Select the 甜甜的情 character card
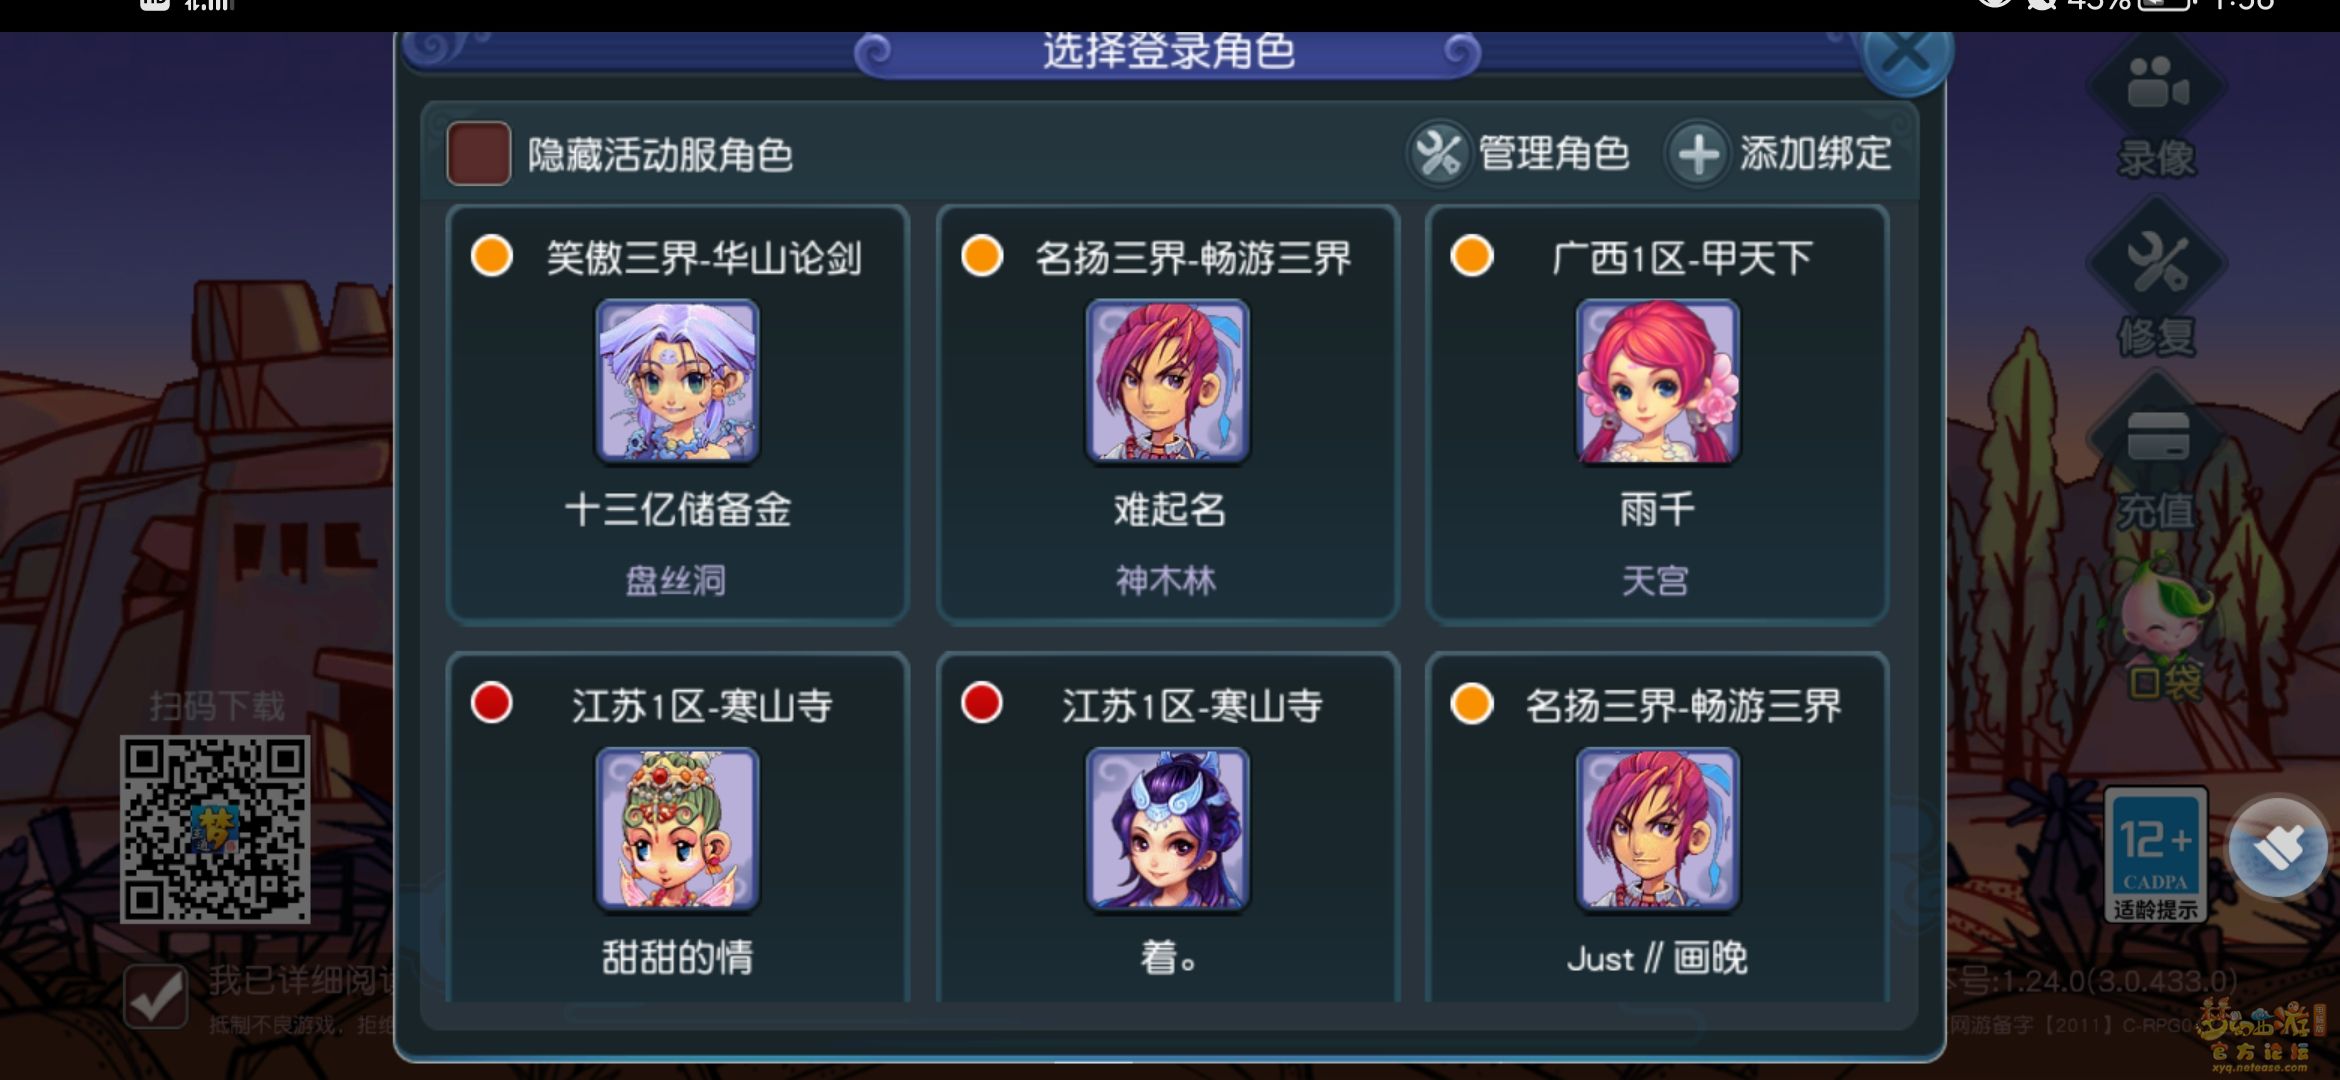Screen dimensions: 2340x1080 coord(678,828)
